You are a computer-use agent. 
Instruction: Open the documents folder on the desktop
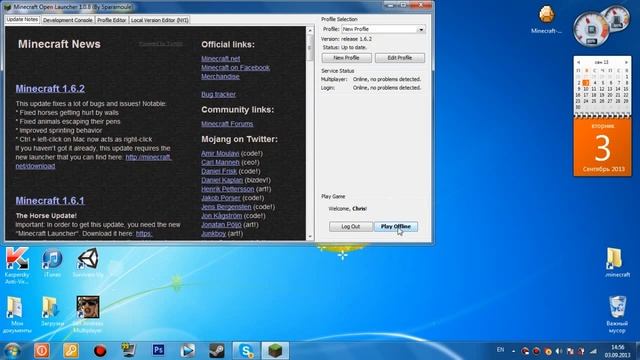[17, 314]
